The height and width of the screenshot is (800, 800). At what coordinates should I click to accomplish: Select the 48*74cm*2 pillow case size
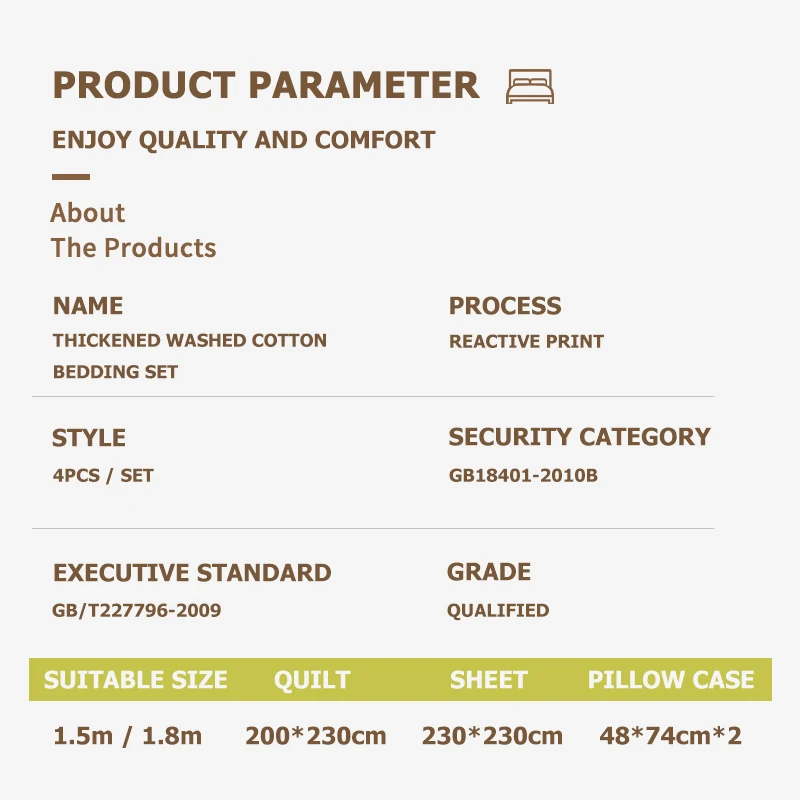coord(671,737)
